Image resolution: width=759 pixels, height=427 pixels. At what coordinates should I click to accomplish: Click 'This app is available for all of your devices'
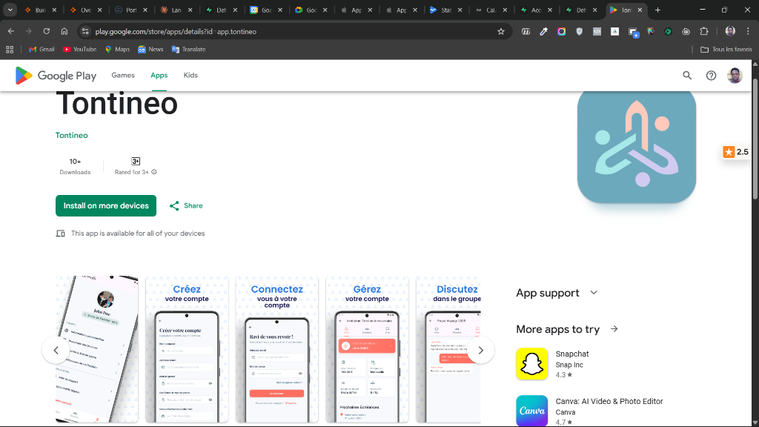point(138,233)
